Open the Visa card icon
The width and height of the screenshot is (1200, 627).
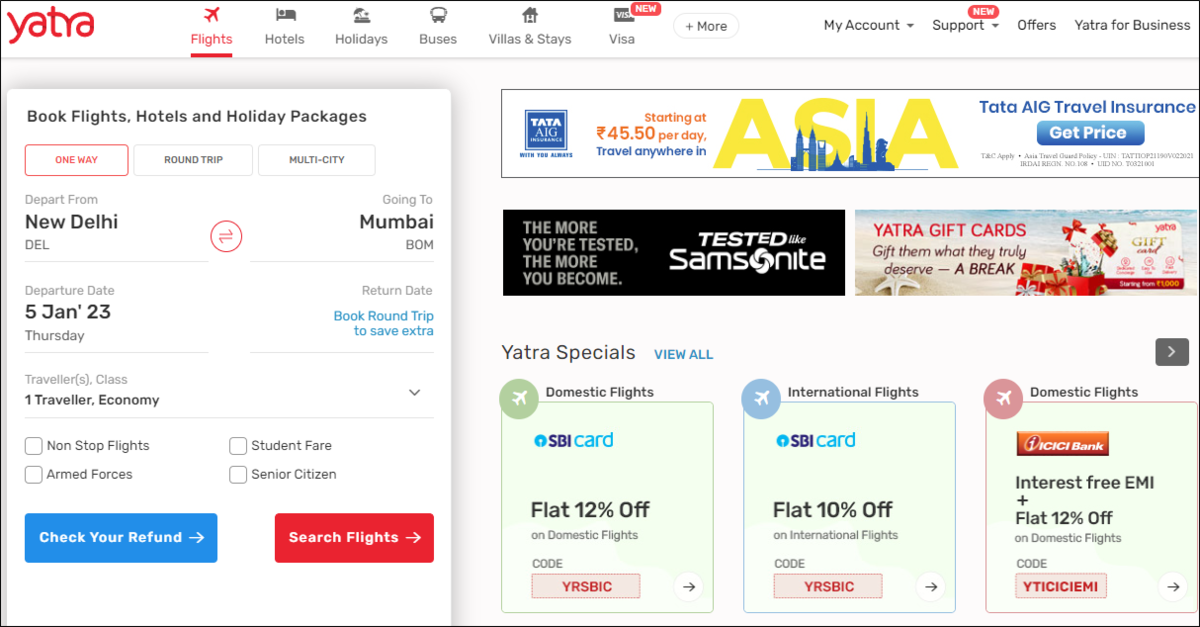(624, 14)
